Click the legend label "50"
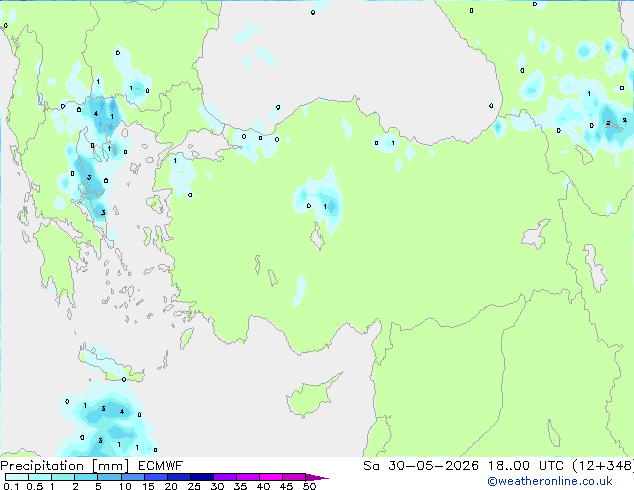Image resolution: width=634 pixels, height=490 pixels. 309,486
